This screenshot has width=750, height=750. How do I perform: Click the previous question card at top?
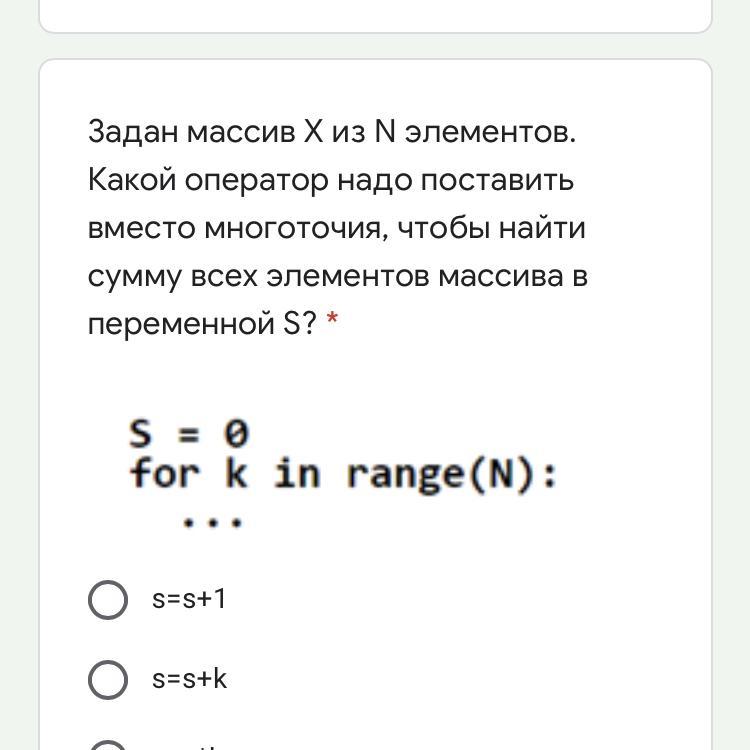(x=375, y=15)
